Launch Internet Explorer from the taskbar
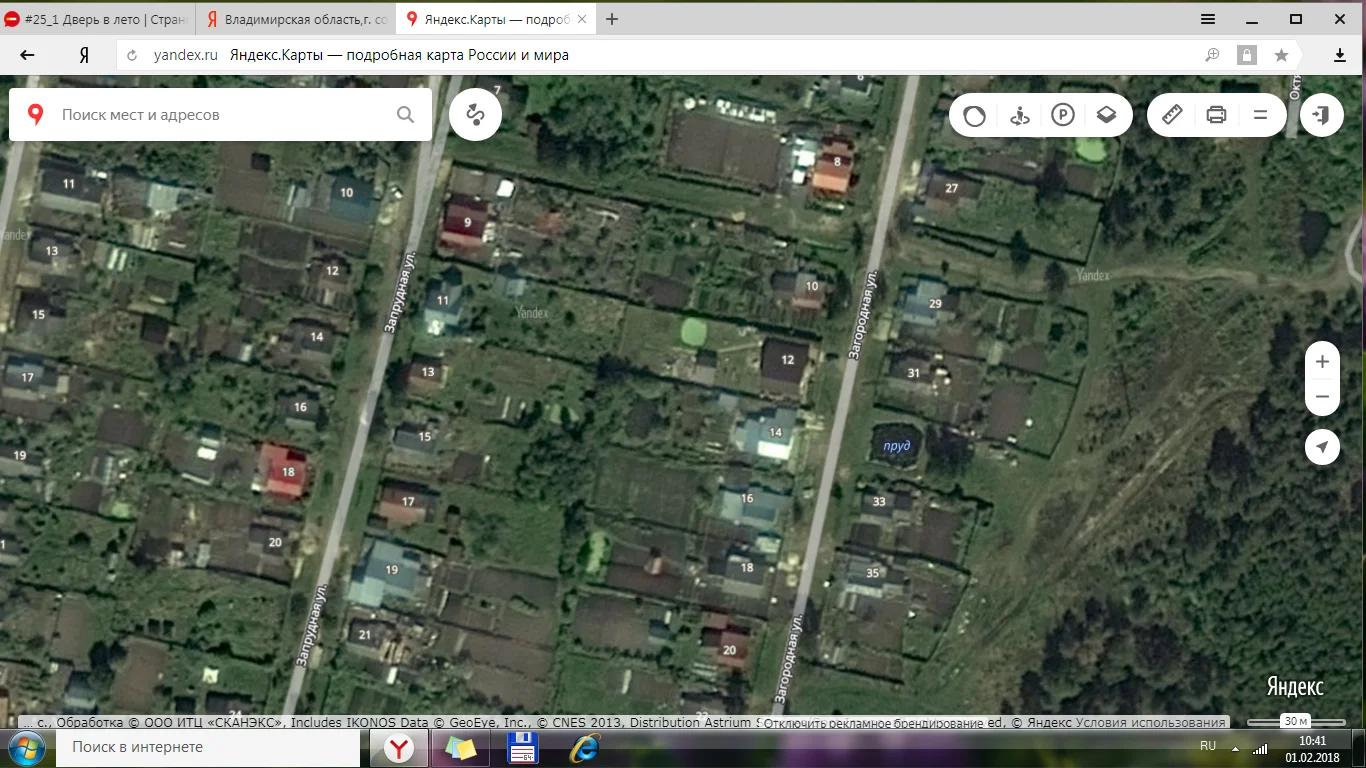 tap(584, 748)
